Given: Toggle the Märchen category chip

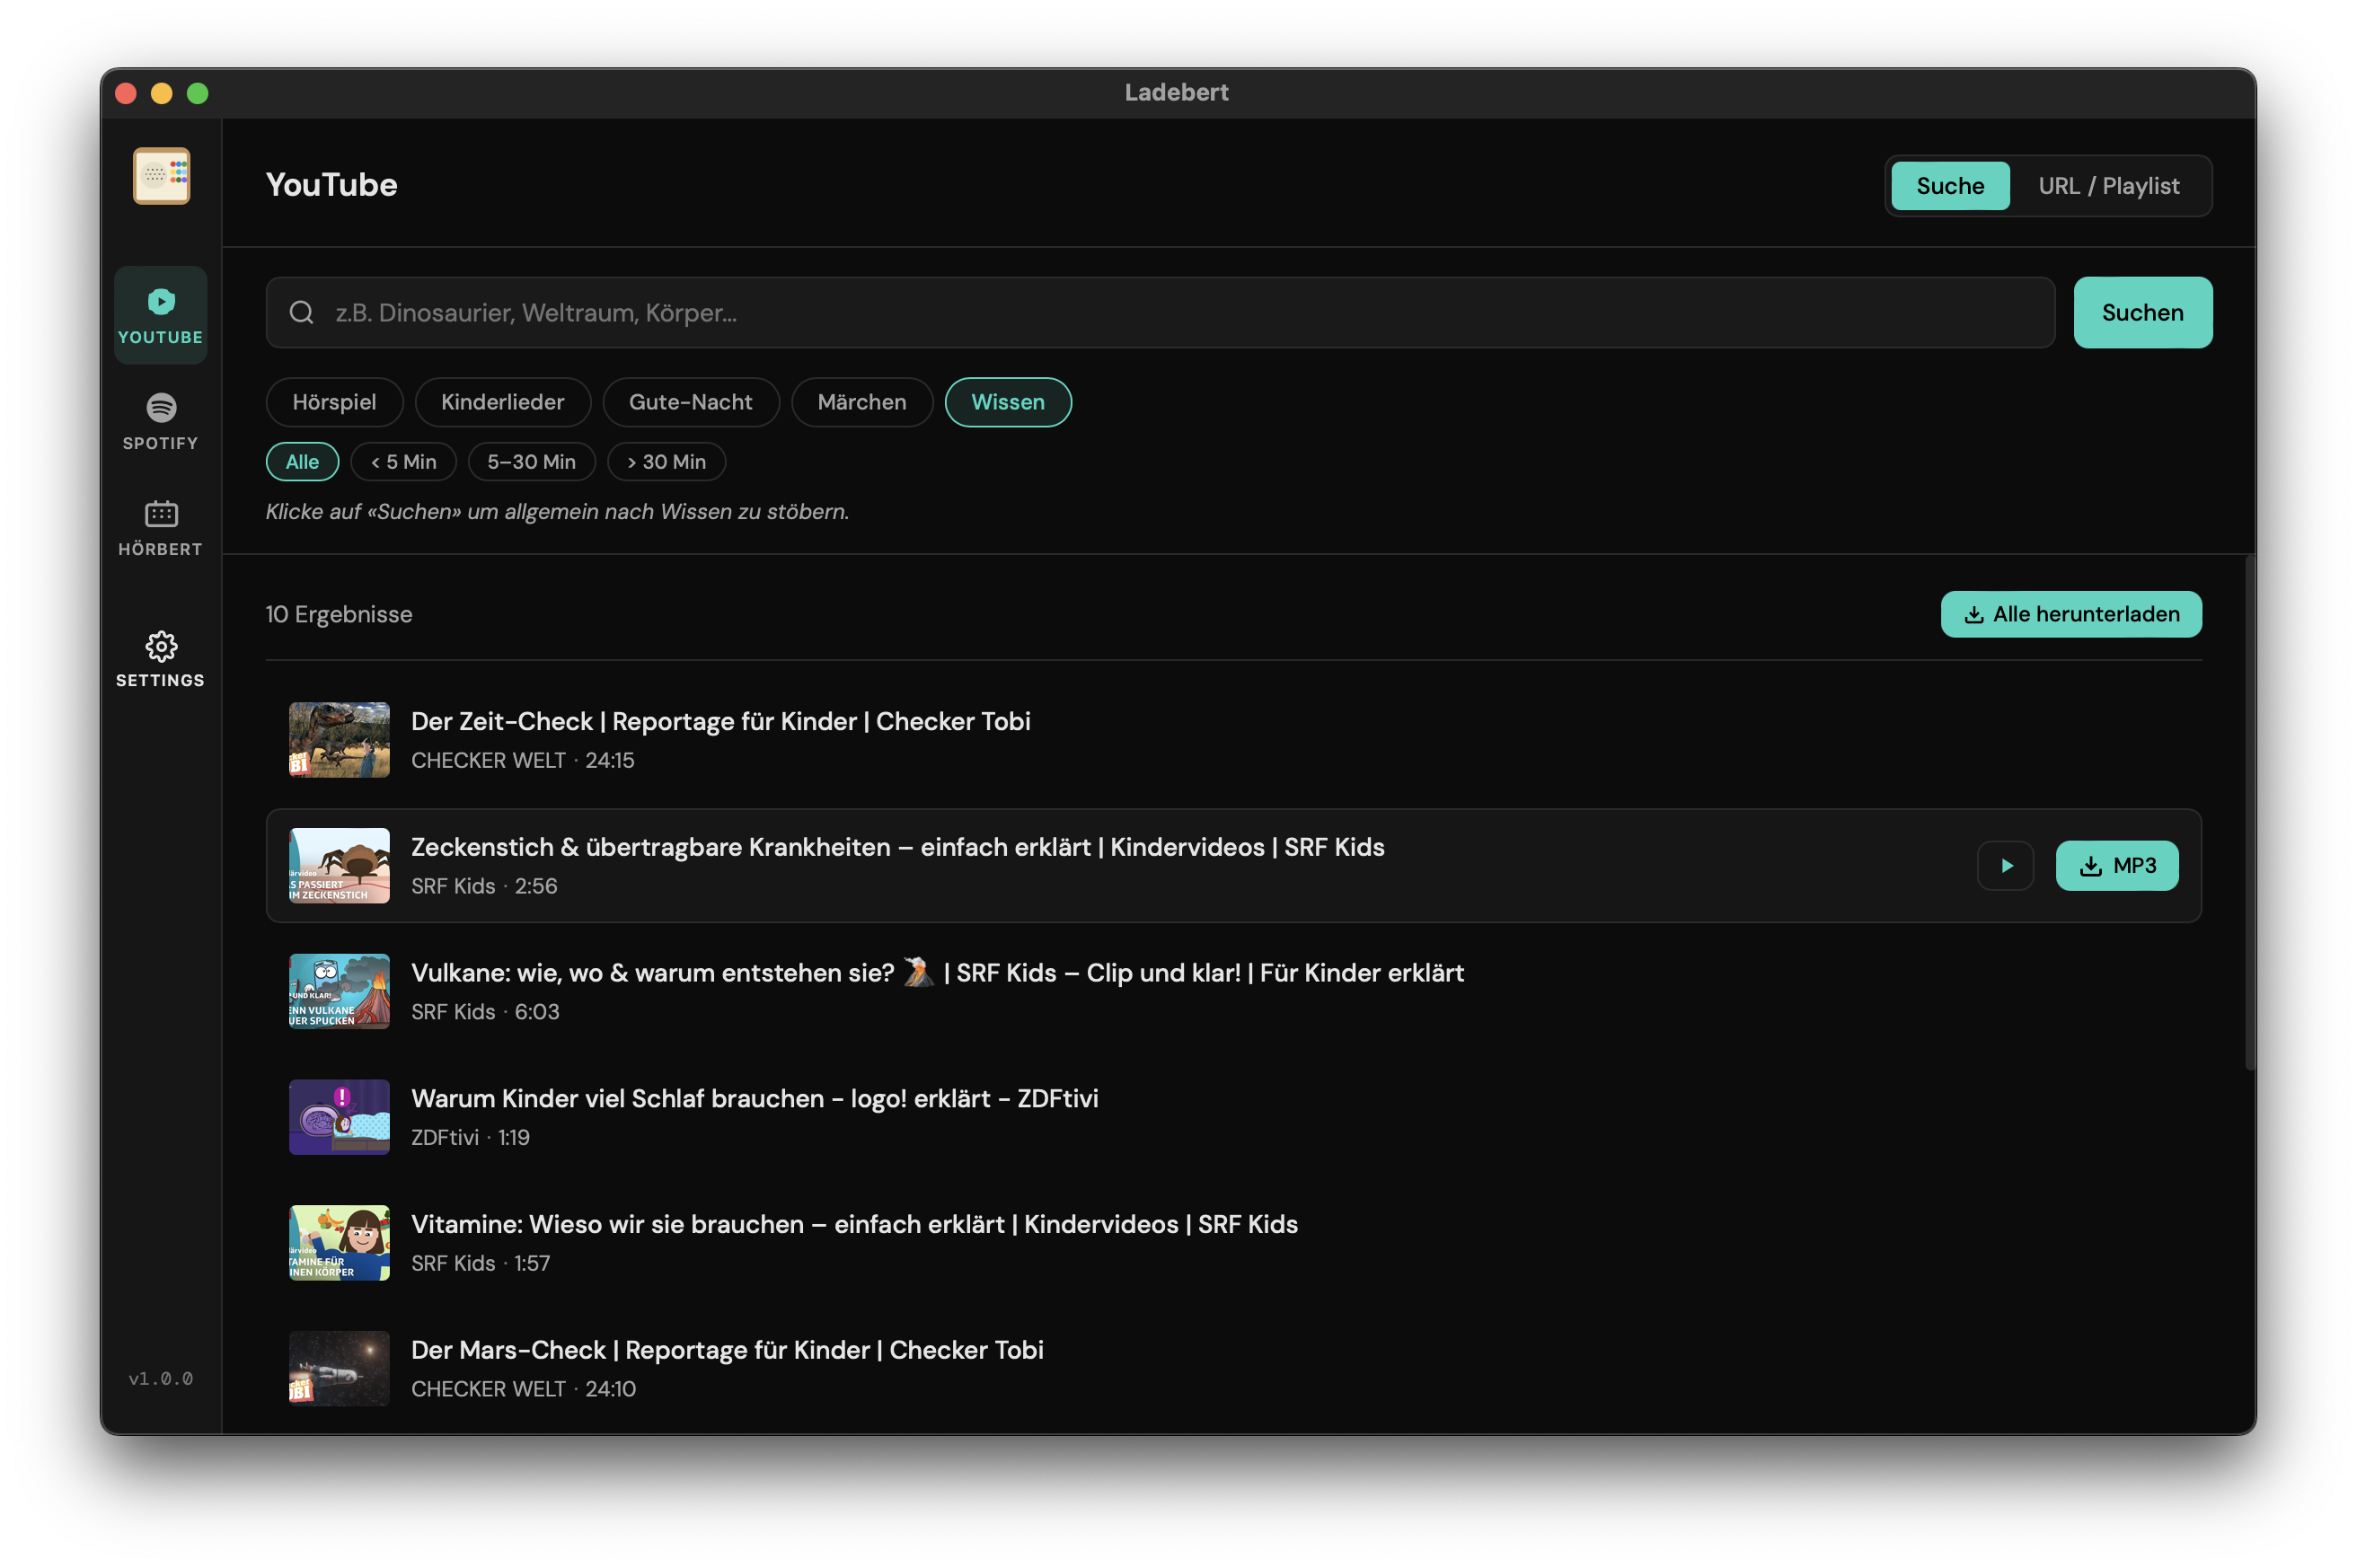Looking at the screenshot, I should click(861, 402).
